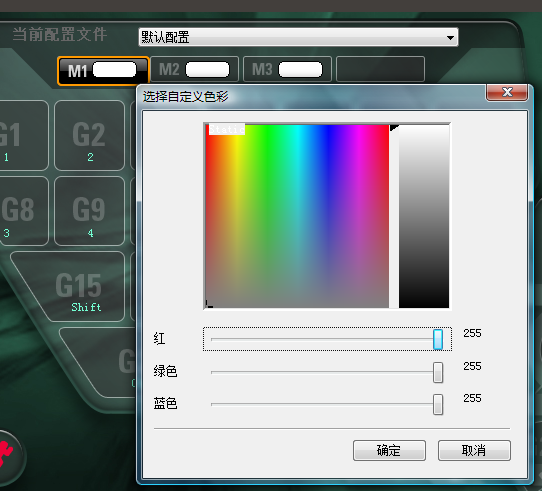Click the red 红 slider handle

tap(438, 339)
